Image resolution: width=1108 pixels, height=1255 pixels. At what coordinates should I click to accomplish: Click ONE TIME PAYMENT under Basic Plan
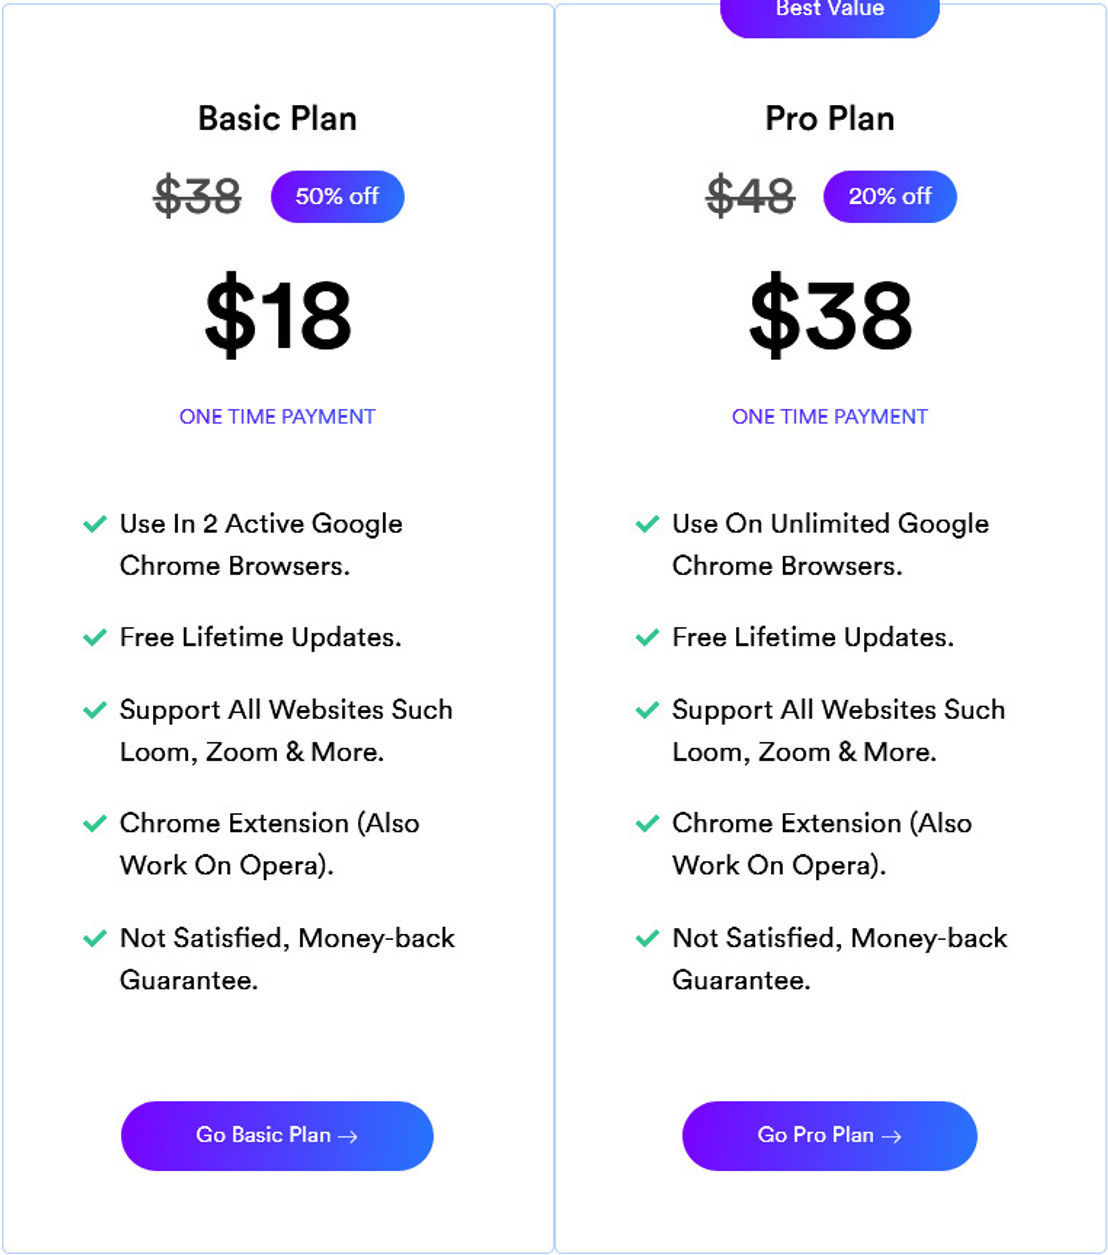coord(277,417)
